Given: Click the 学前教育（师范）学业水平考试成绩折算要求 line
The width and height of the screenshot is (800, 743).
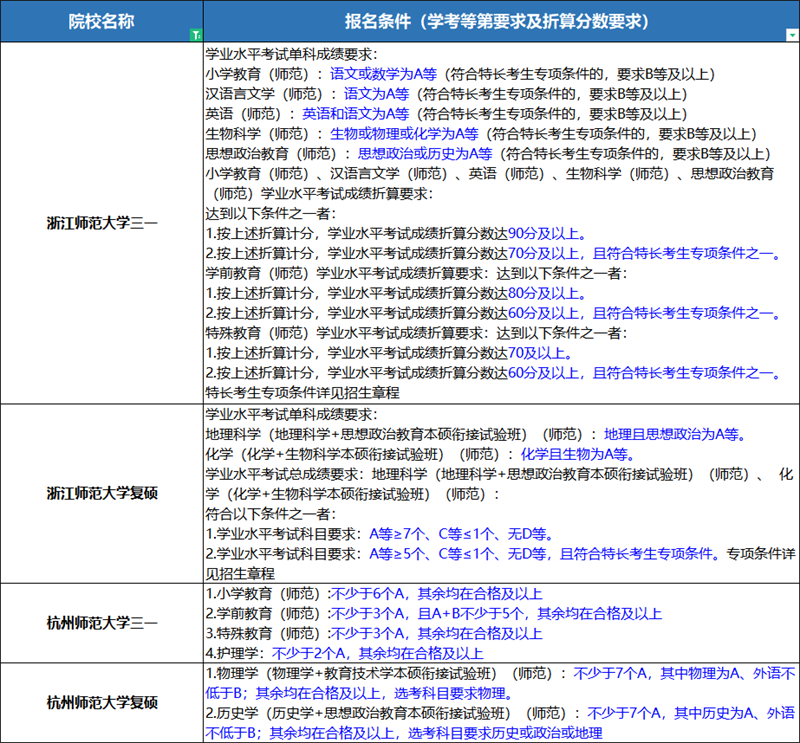Looking at the screenshot, I should click(416, 273).
